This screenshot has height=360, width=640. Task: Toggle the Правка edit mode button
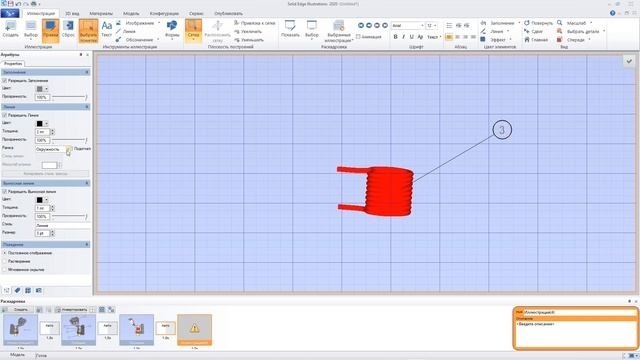coord(50,30)
